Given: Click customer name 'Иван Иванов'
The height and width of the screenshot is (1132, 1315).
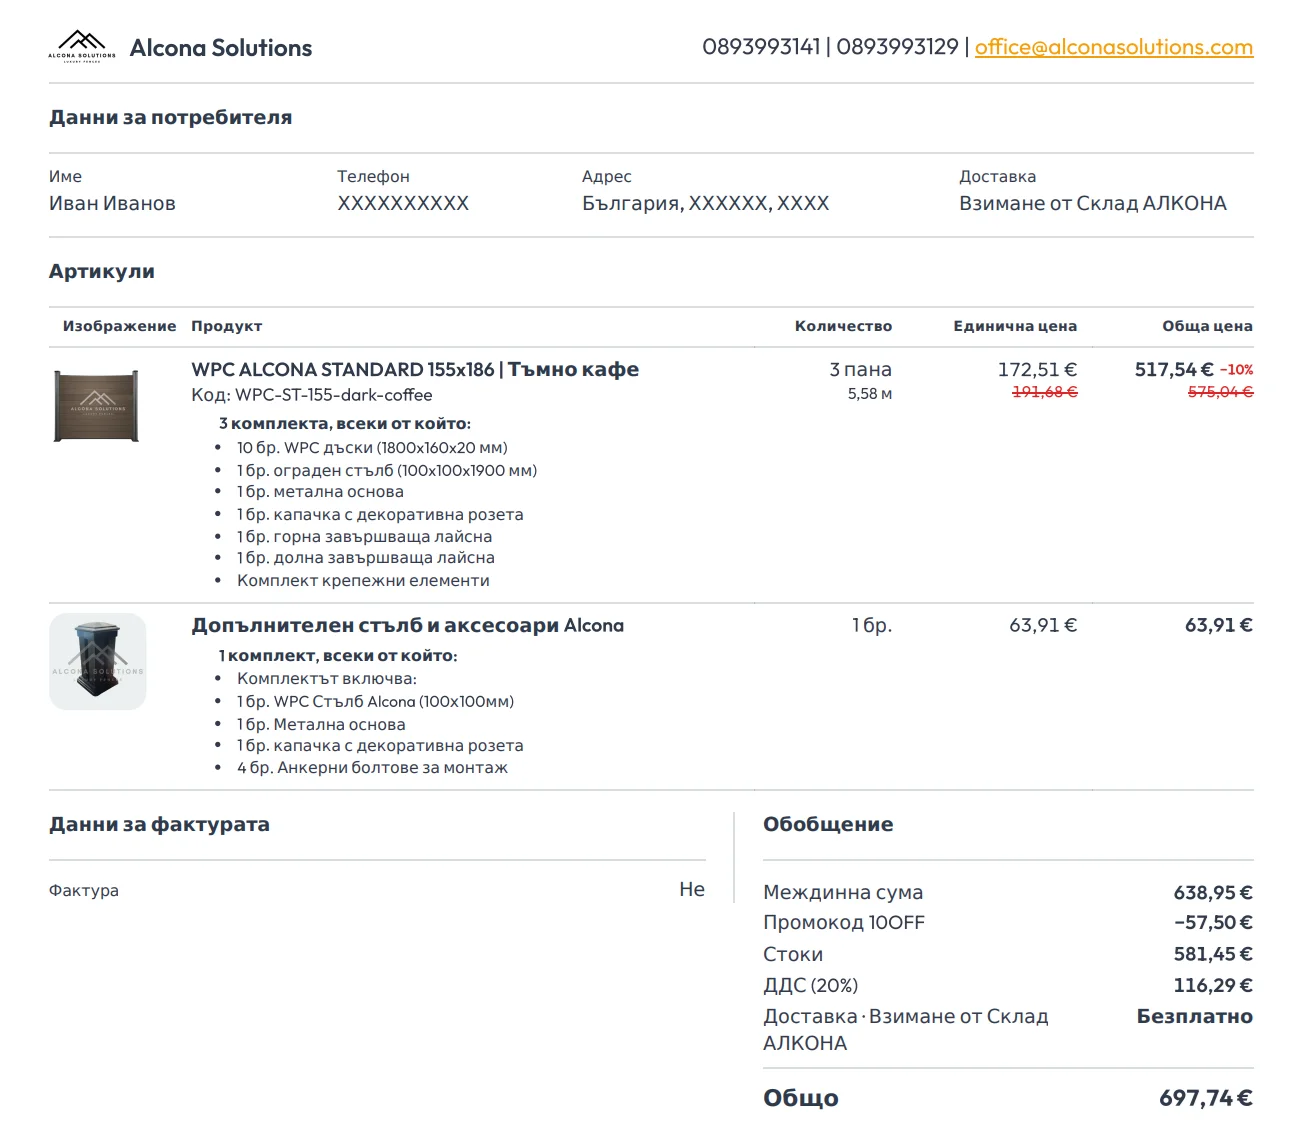Looking at the screenshot, I should pos(112,203).
